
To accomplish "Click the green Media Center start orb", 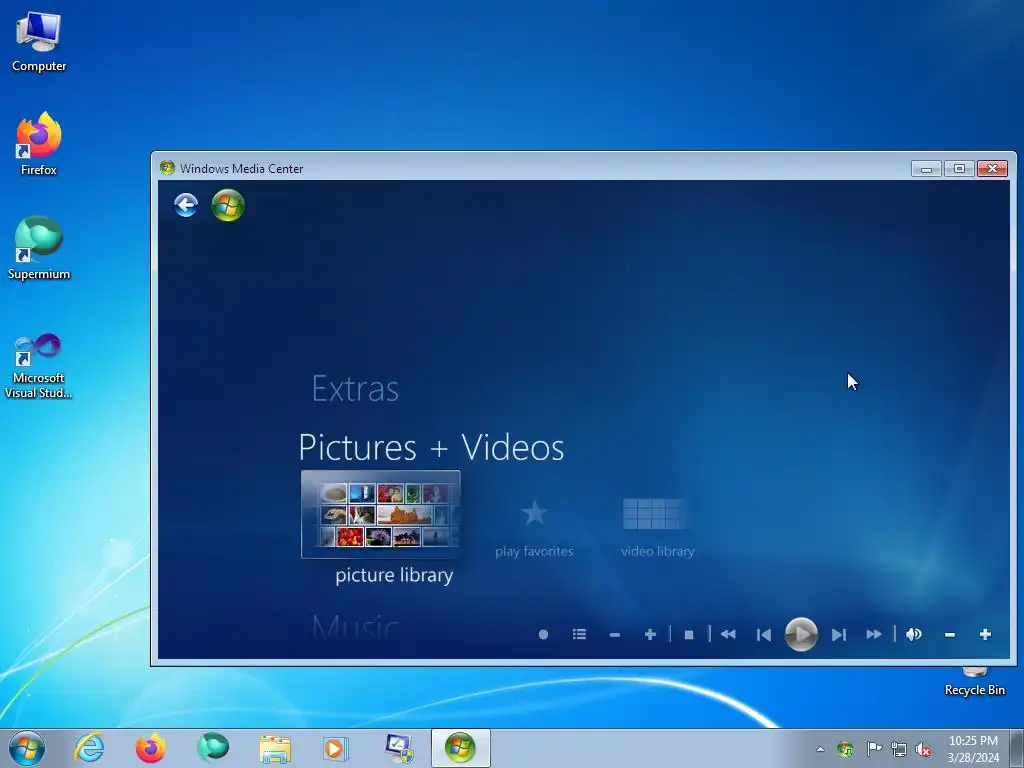I will pos(228,205).
